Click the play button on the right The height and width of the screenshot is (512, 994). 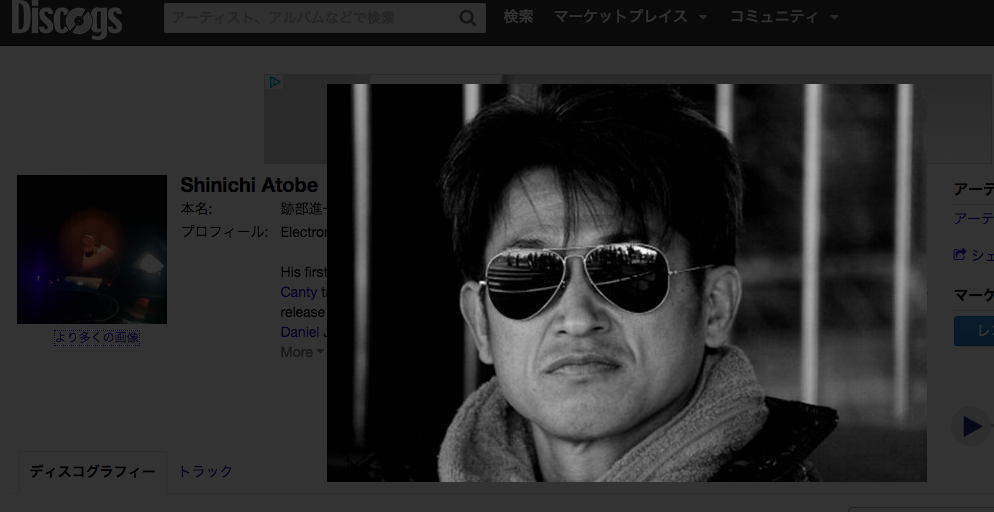(x=972, y=426)
